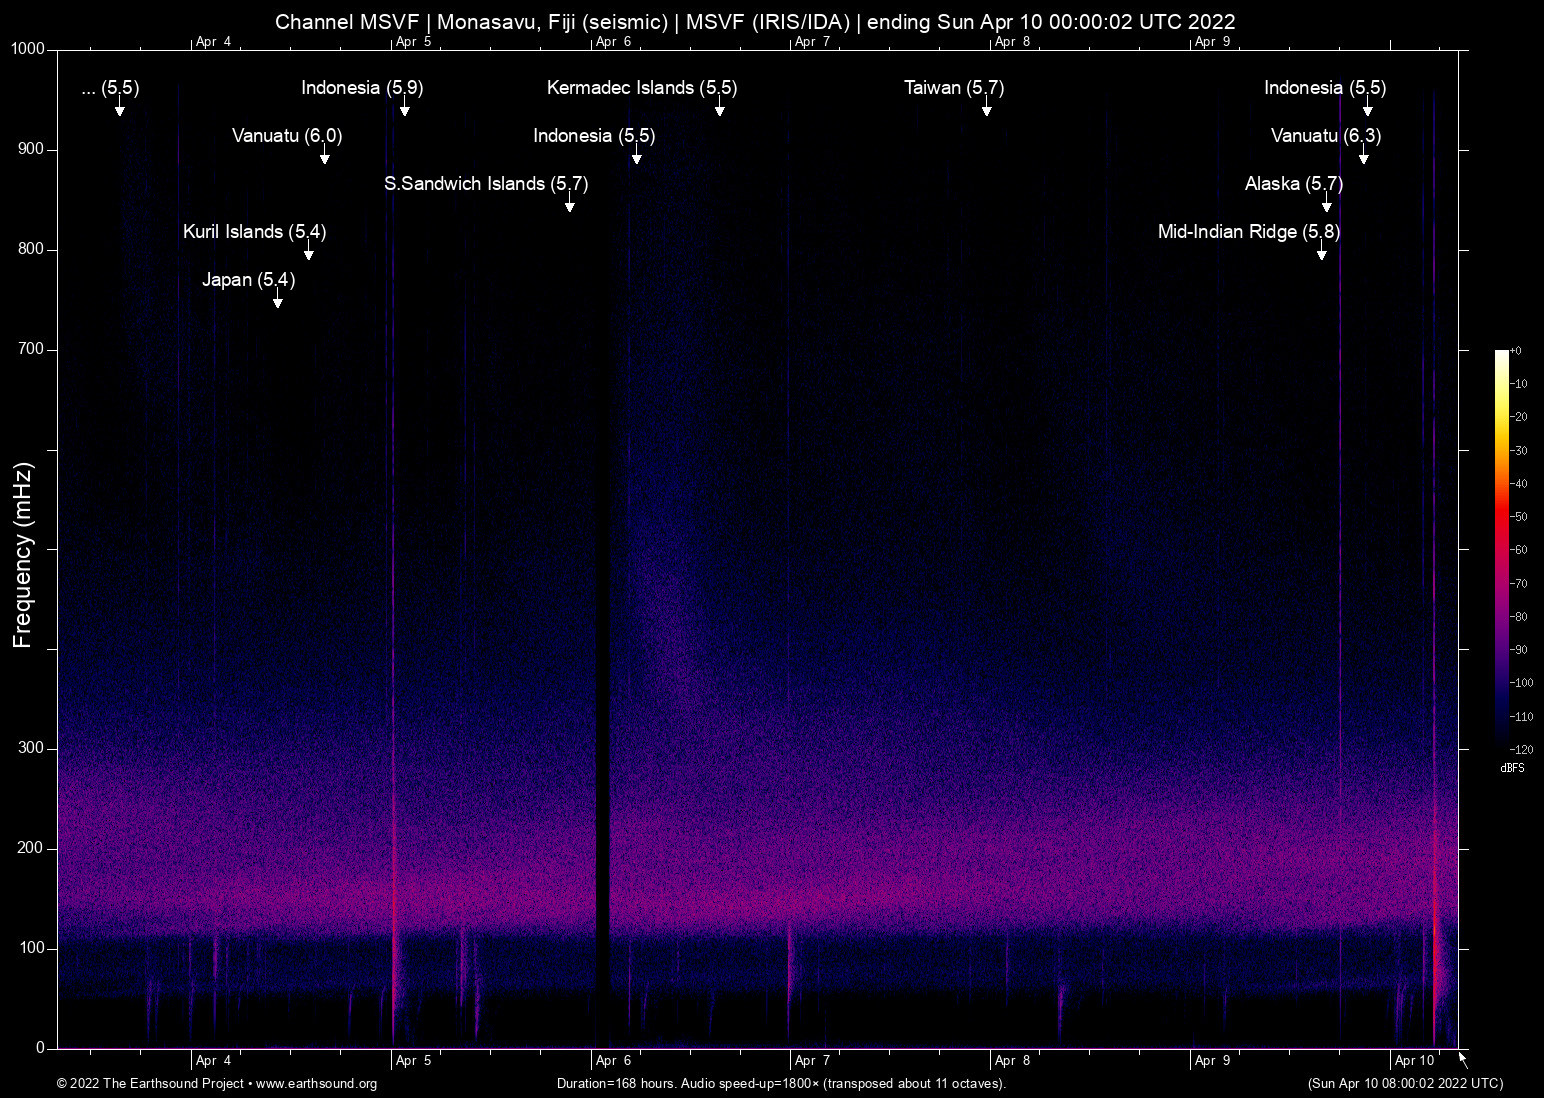This screenshot has height=1098, width=1544.
Task: Select the Mid-Indian Ridge (5.8) label
Action: 1249,232
